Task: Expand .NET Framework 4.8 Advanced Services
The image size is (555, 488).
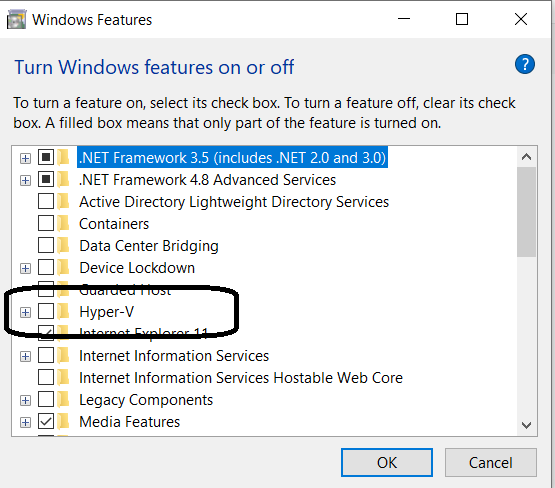Action: pyautogui.click(x=25, y=180)
